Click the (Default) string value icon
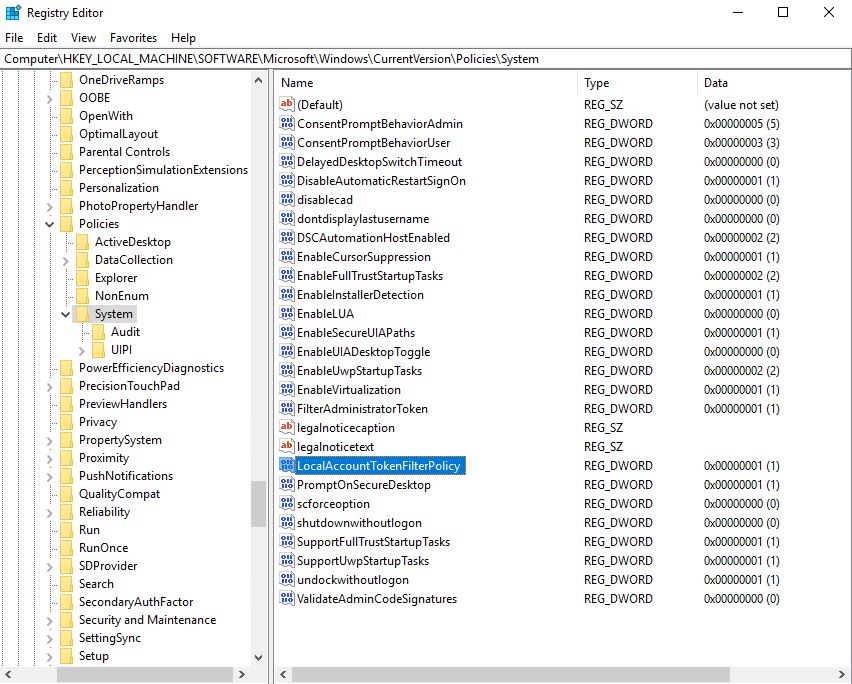The height and width of the screenshot is (684, 852). click(x=286, y=104)
